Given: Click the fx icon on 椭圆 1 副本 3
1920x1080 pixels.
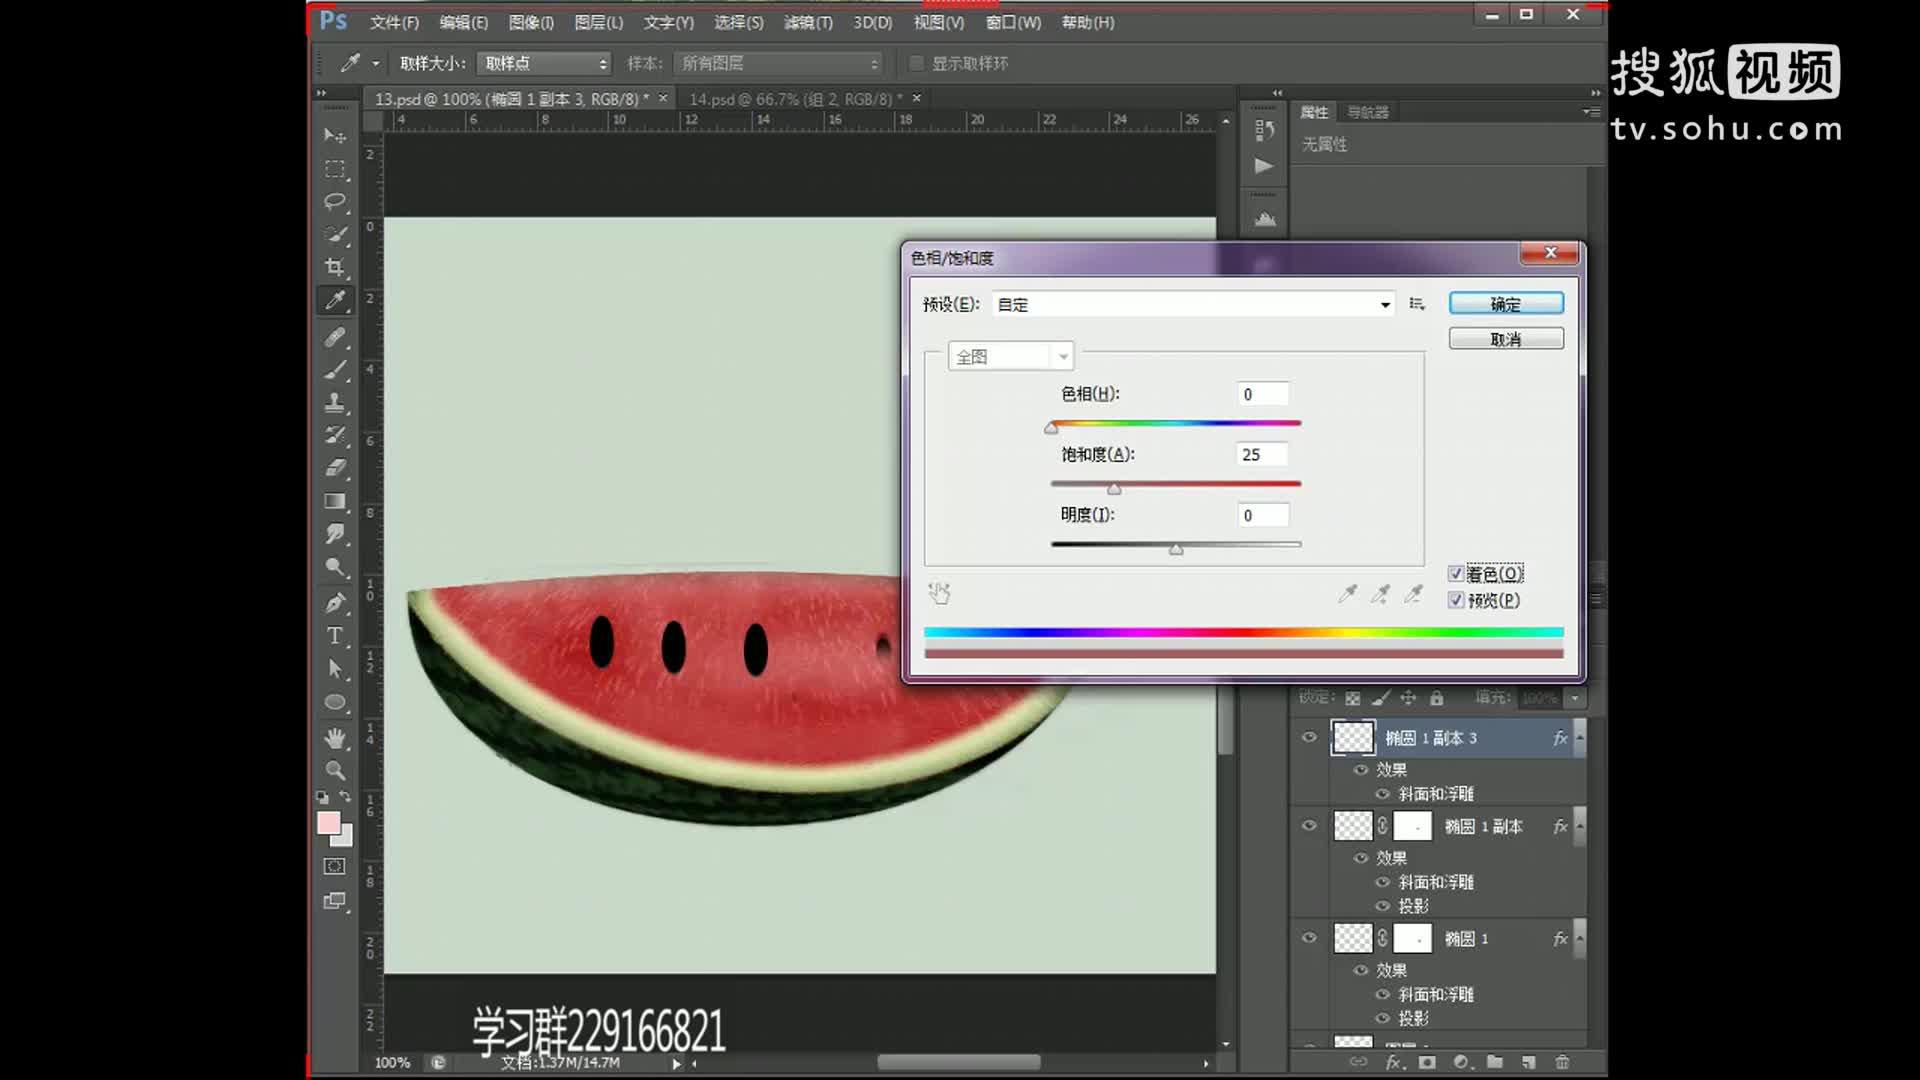Looking at the screenshot, I should [x=1558, y=737].
